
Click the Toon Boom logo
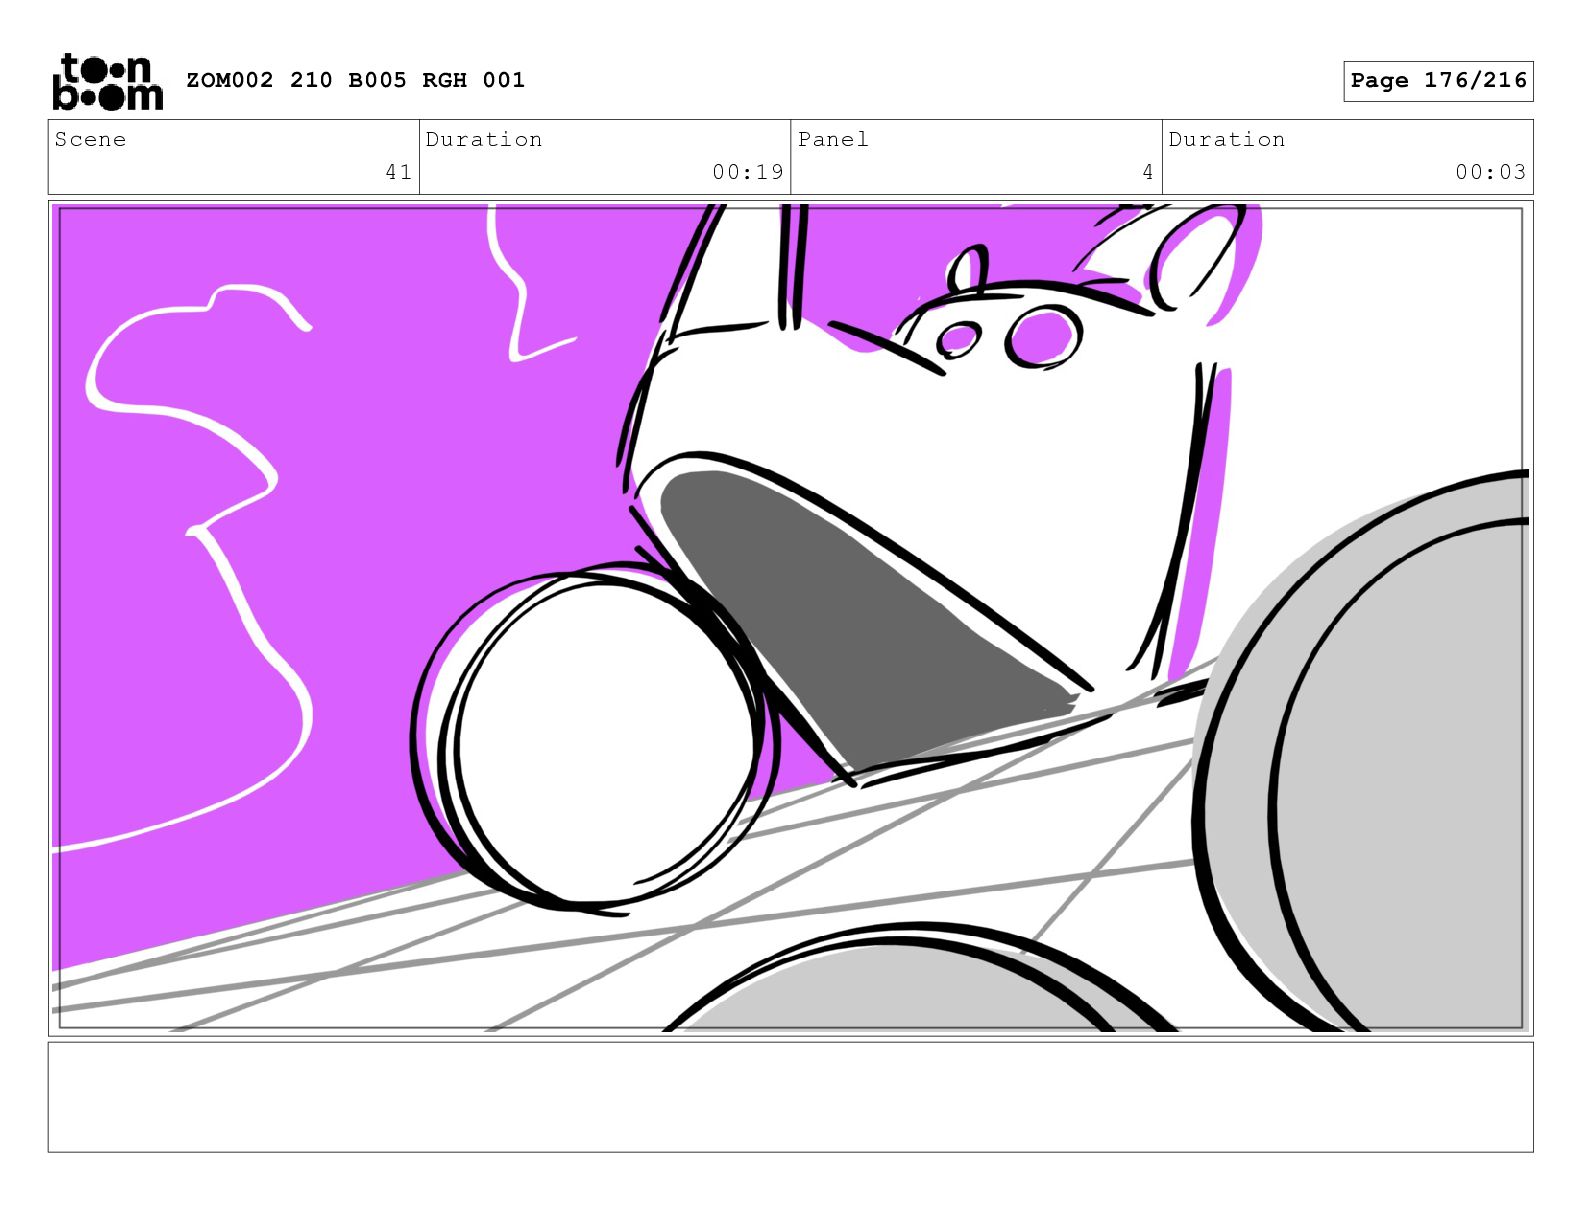[107, 81]
